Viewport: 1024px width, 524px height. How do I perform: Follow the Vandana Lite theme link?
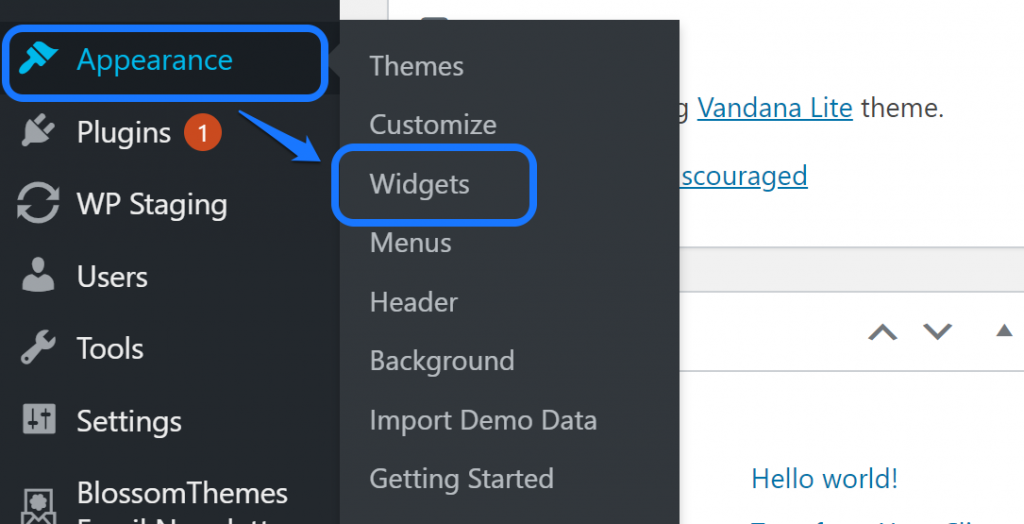click(774, 107)
